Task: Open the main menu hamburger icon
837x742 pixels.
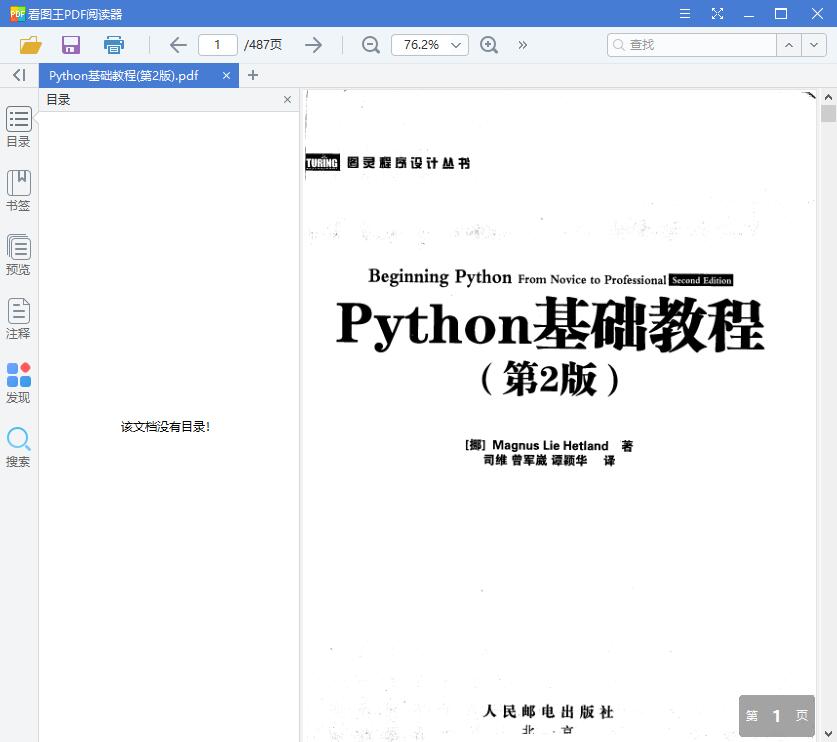Action: pyautogui.click(x=685, y=14)
